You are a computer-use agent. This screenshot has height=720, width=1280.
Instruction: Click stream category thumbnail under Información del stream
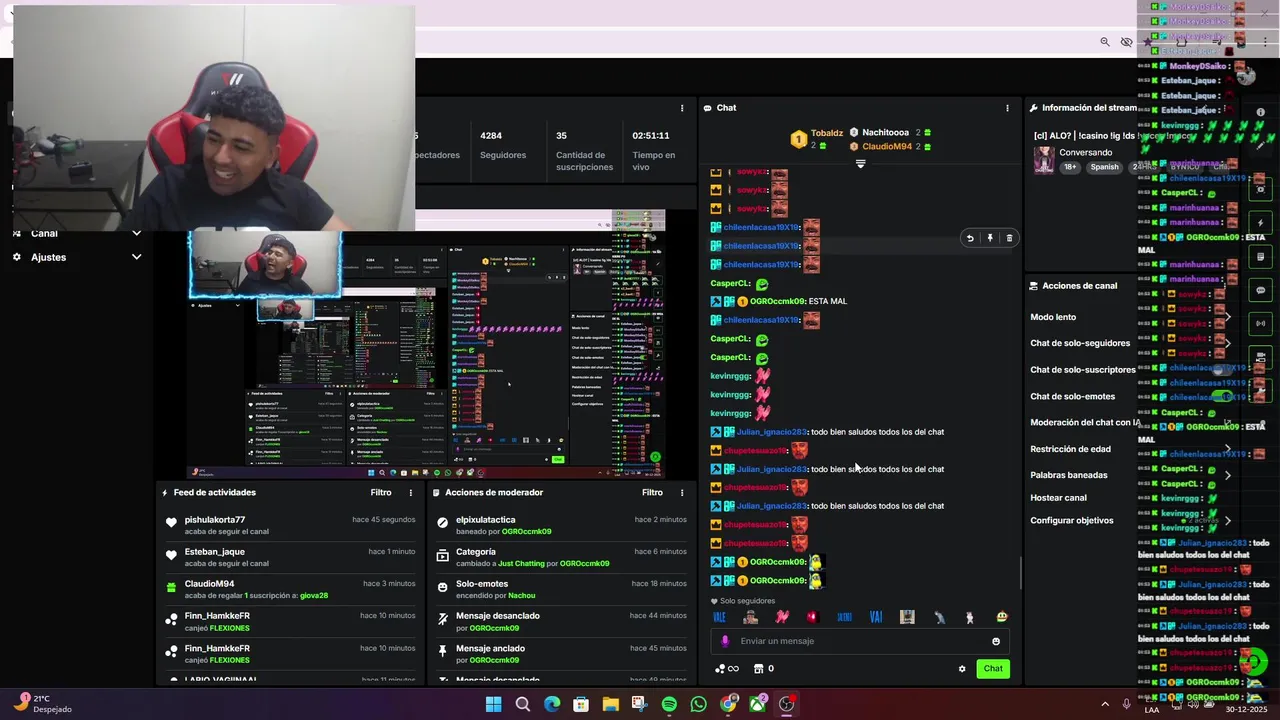point(1044,160)
